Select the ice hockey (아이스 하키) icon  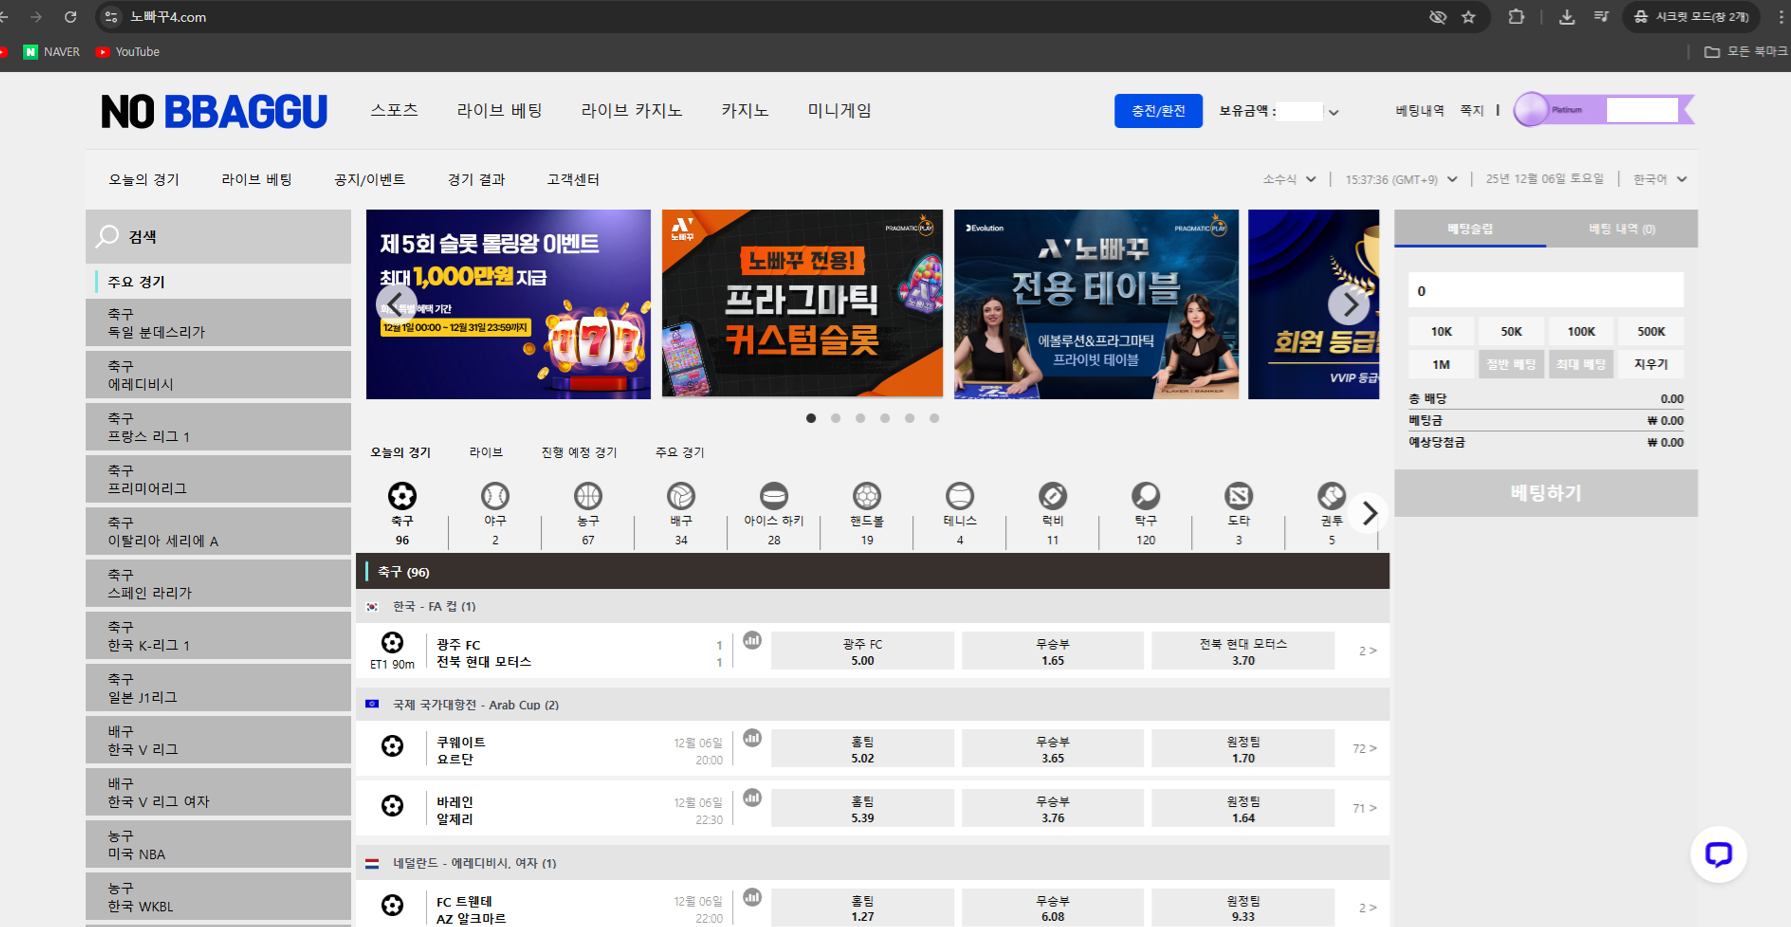(773, 496)
